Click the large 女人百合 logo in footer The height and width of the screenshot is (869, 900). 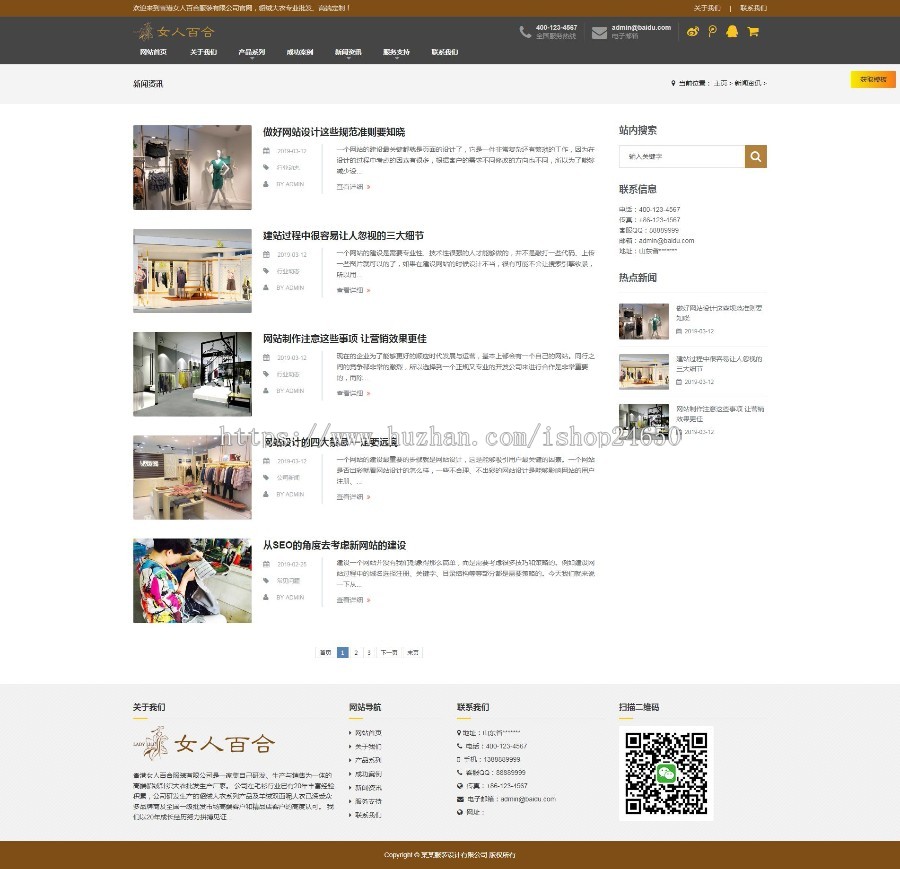(x=204, y=743)
